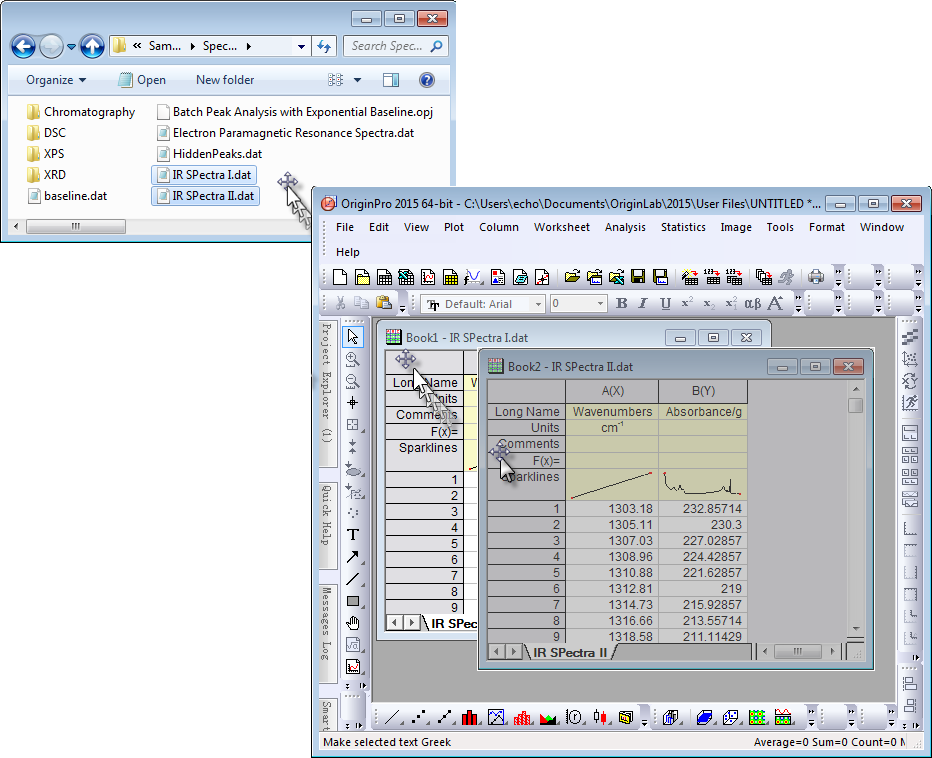
Task: Click Organize dropdown in Explorer window
Action: [56, 80]
